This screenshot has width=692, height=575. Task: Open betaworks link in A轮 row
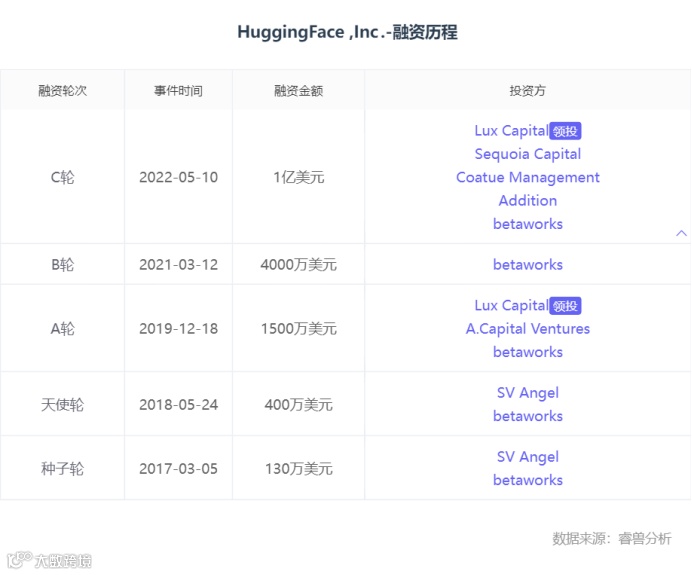pyautogui.click(x=527, y=352)
